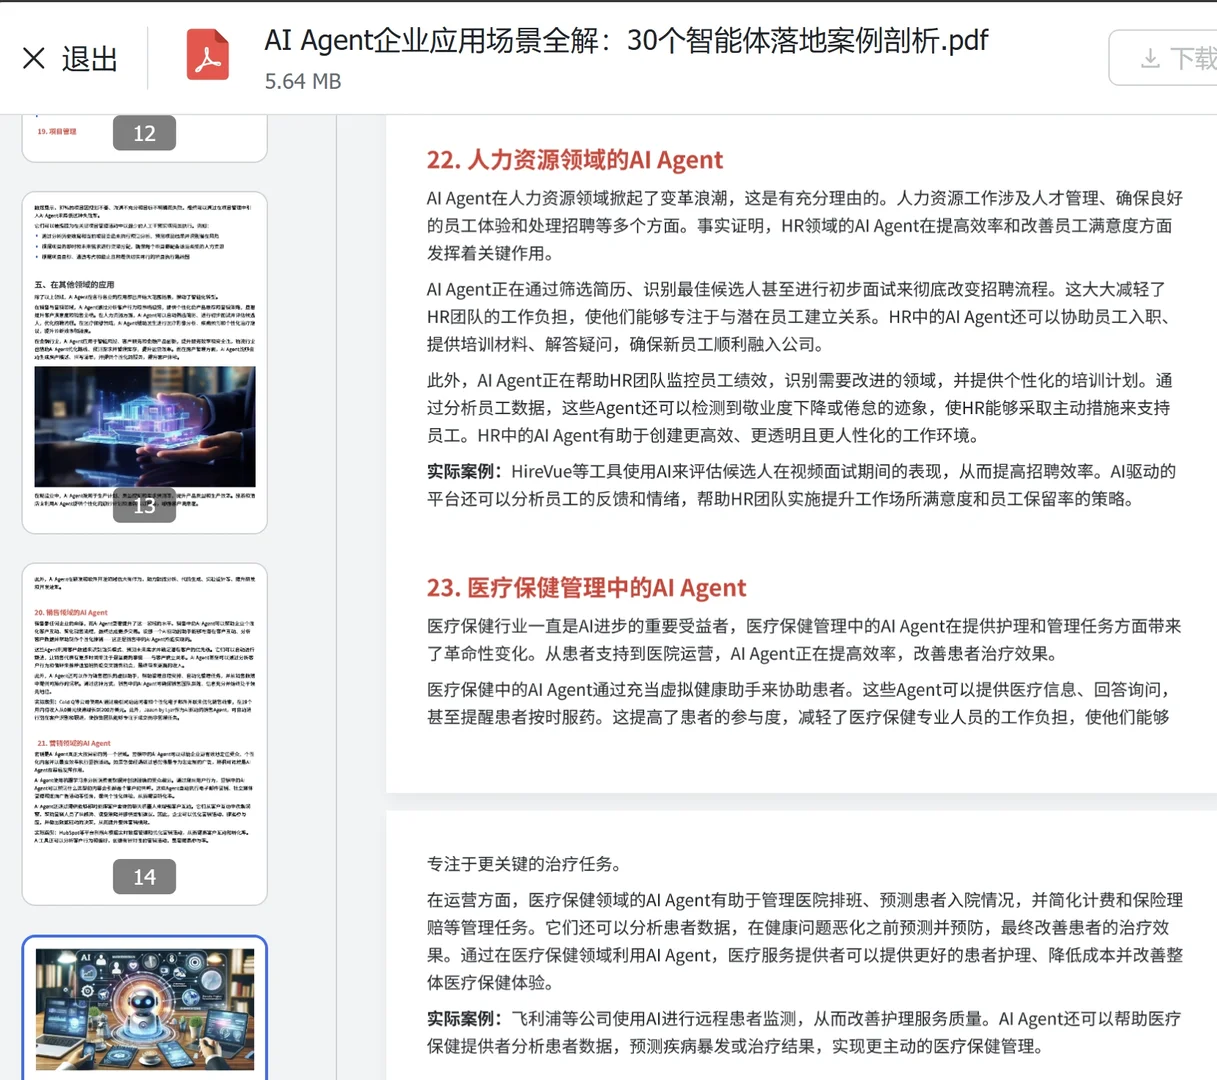The height and width of the screenshot is (1080, 1217).
Task: Click the page 12 number badge
Action: pyautogui.click(x=145, y=133)
